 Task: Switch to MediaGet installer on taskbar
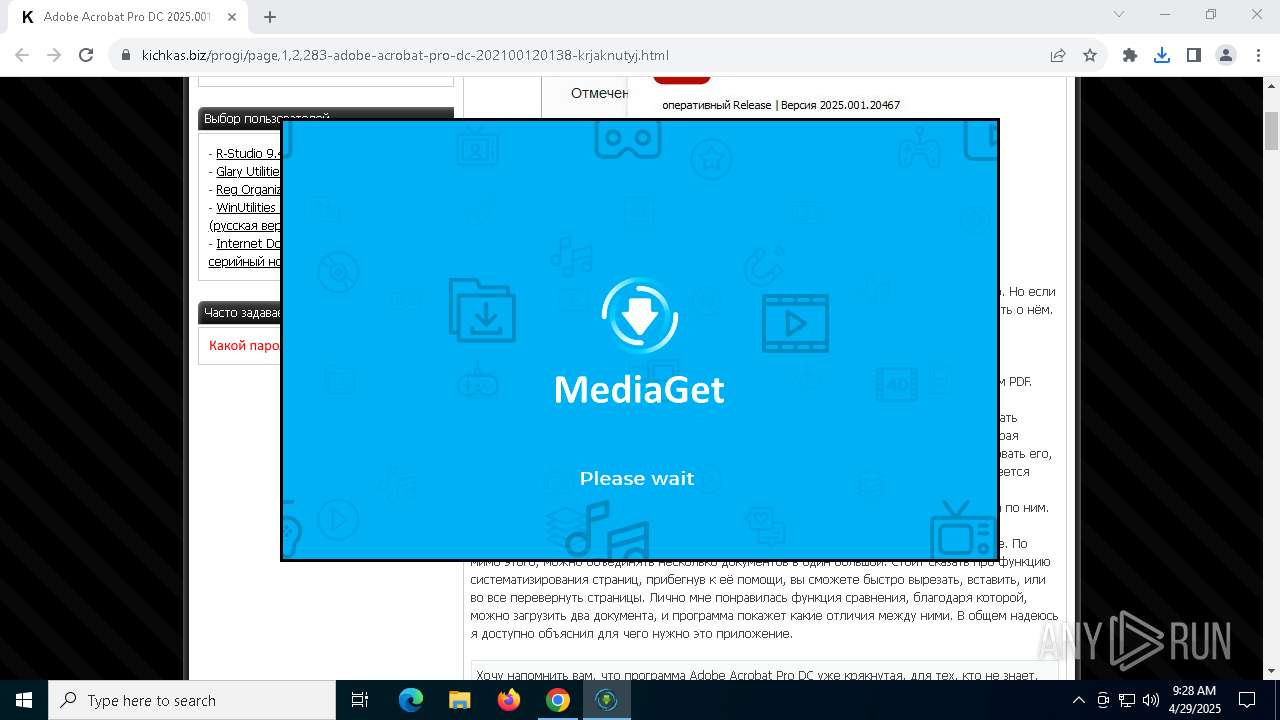[607, 700]
